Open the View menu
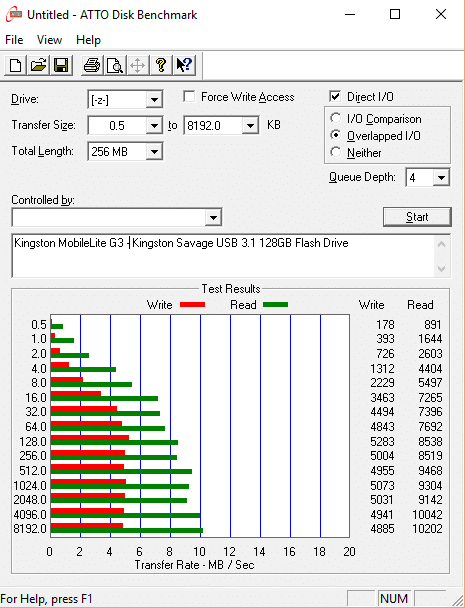The height and width of the screenshot is (608, 465). pyautogui.click(x=49, y=40)
